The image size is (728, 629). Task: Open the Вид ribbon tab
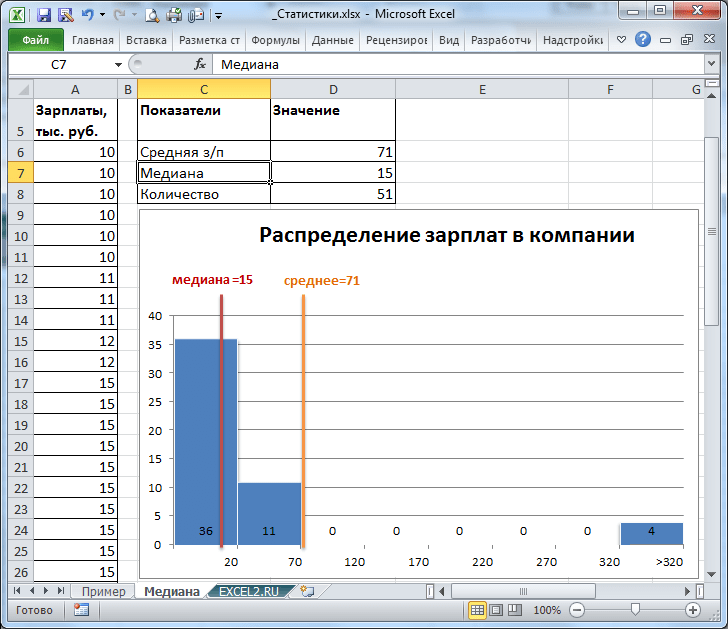coord(449,40)
